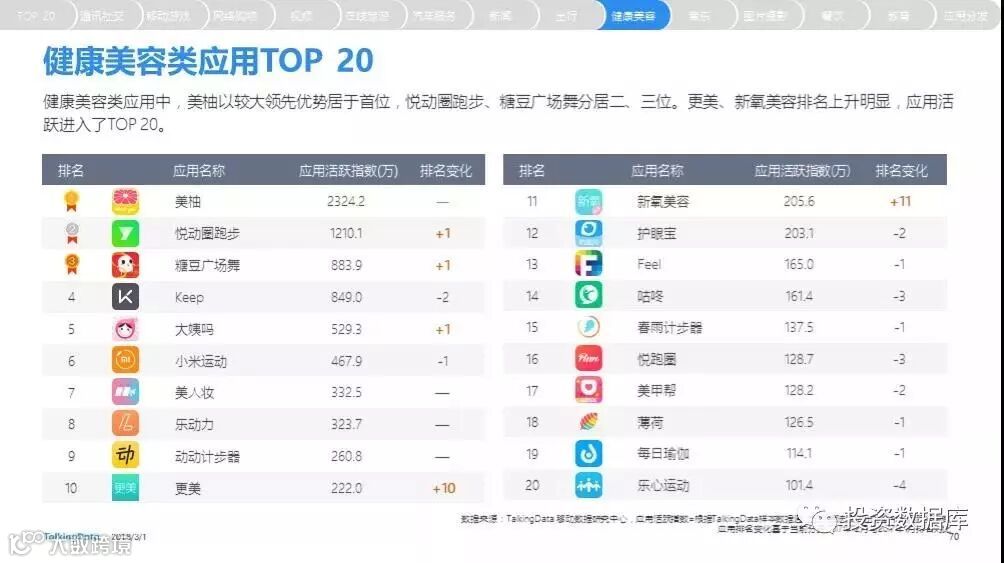Image resolution: width=1004 pixels, height=563 pixels.
Task: Click the 春雨计步器 app icon
Action: (x=588, y=327)
